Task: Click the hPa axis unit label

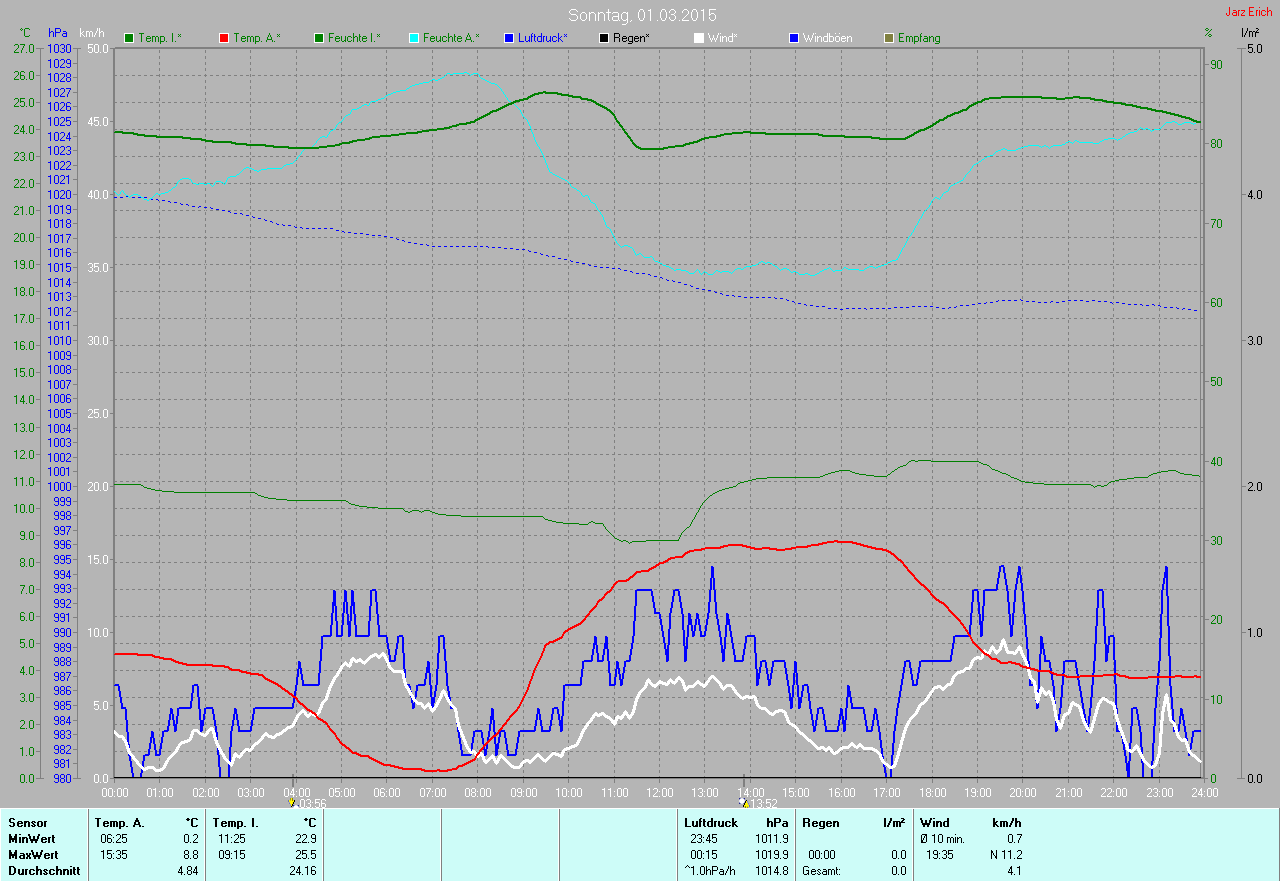Action: click(57, 33)
